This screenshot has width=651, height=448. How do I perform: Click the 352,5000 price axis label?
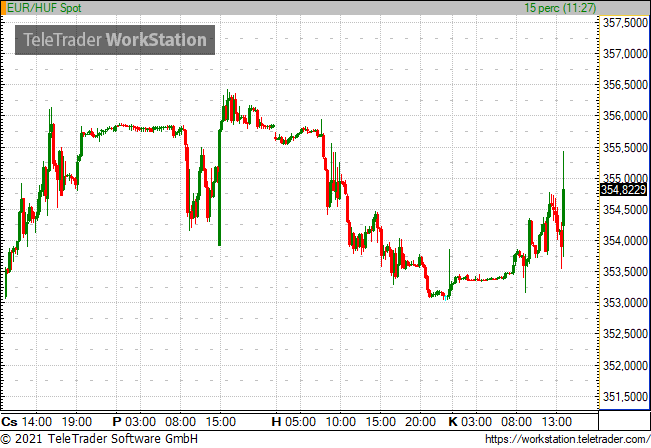[x=625, y=334]
